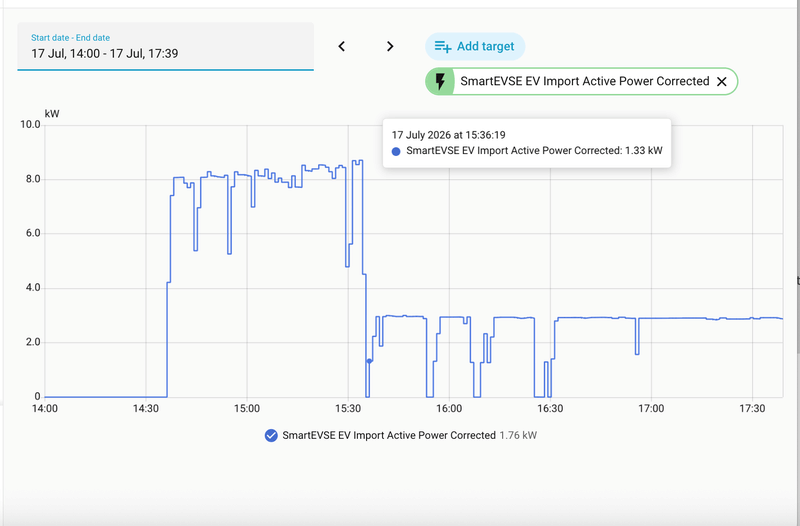Toggle the series via the legend label text
800x526 pixels.
[x=389, y=435]
